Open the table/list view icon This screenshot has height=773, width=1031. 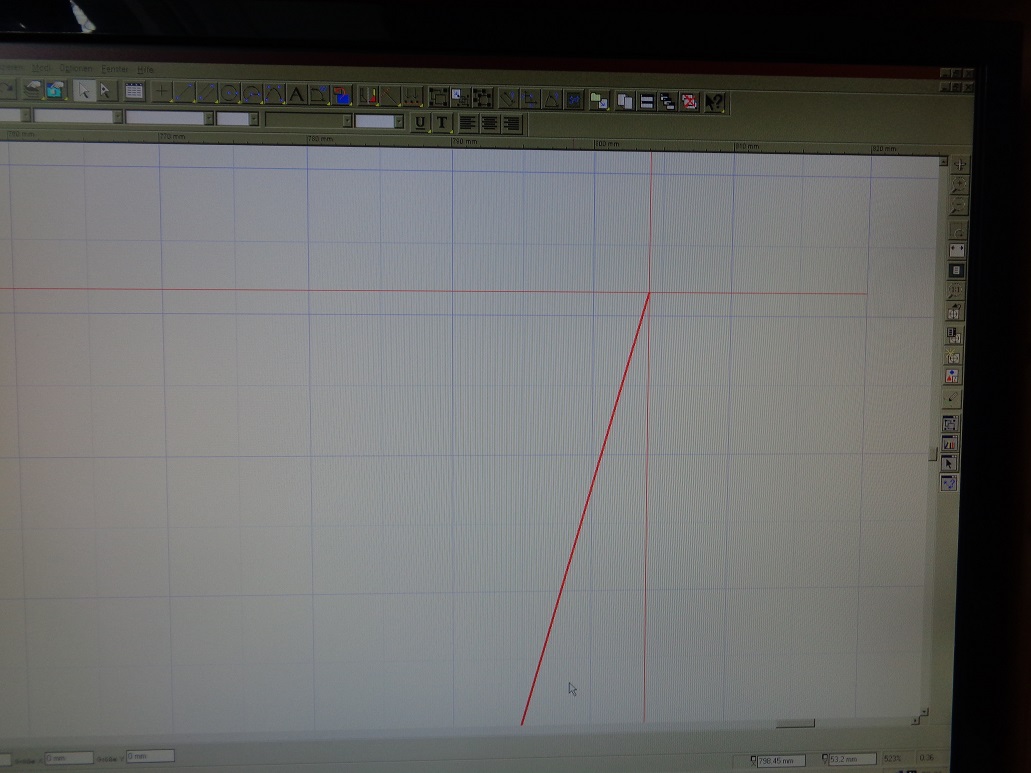click(x=134, y=92)
